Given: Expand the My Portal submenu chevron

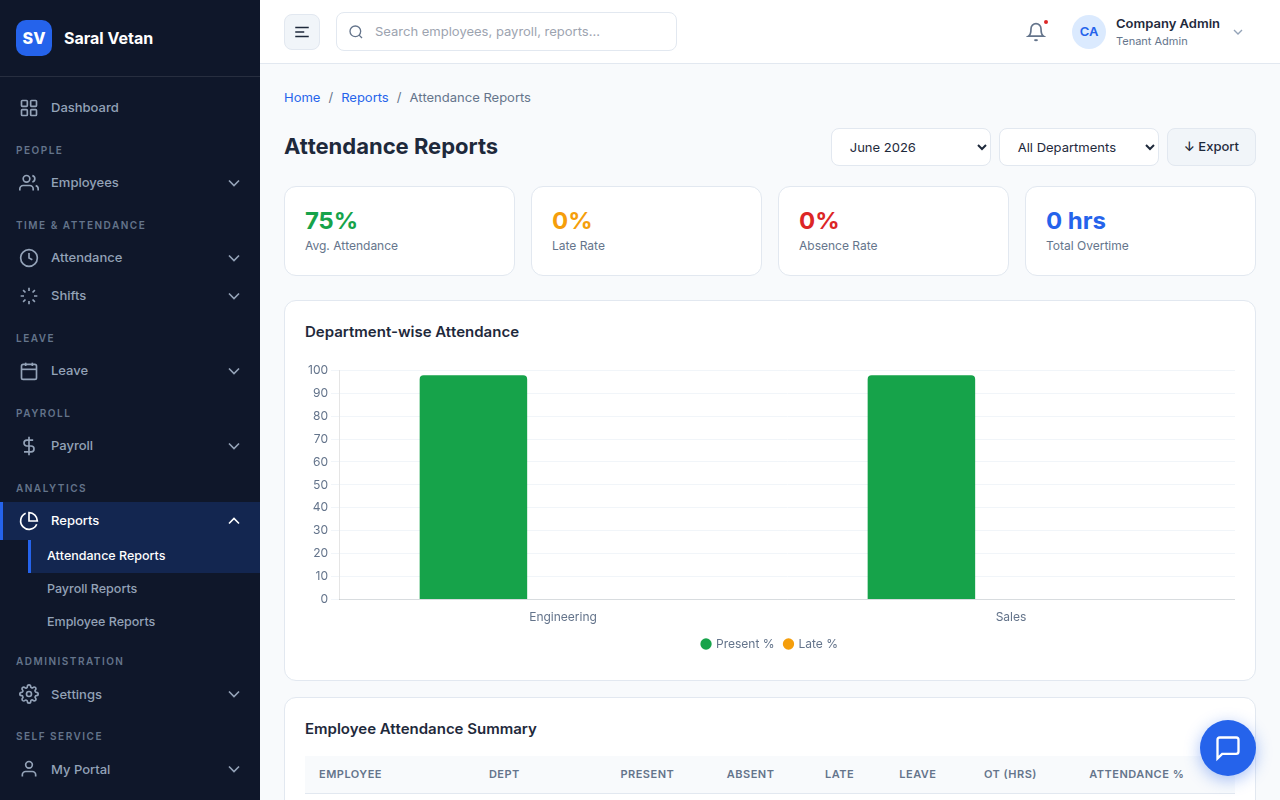Looking at the screenshot, I should [x=234, y=770].
